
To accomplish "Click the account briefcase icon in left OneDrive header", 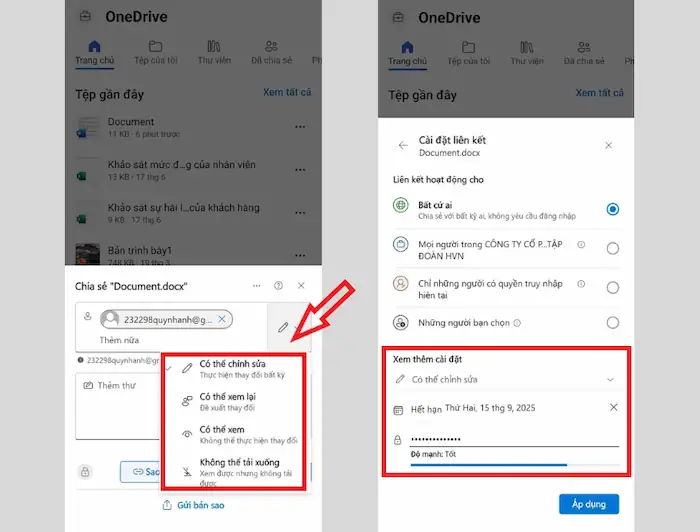I will [85, 17].
